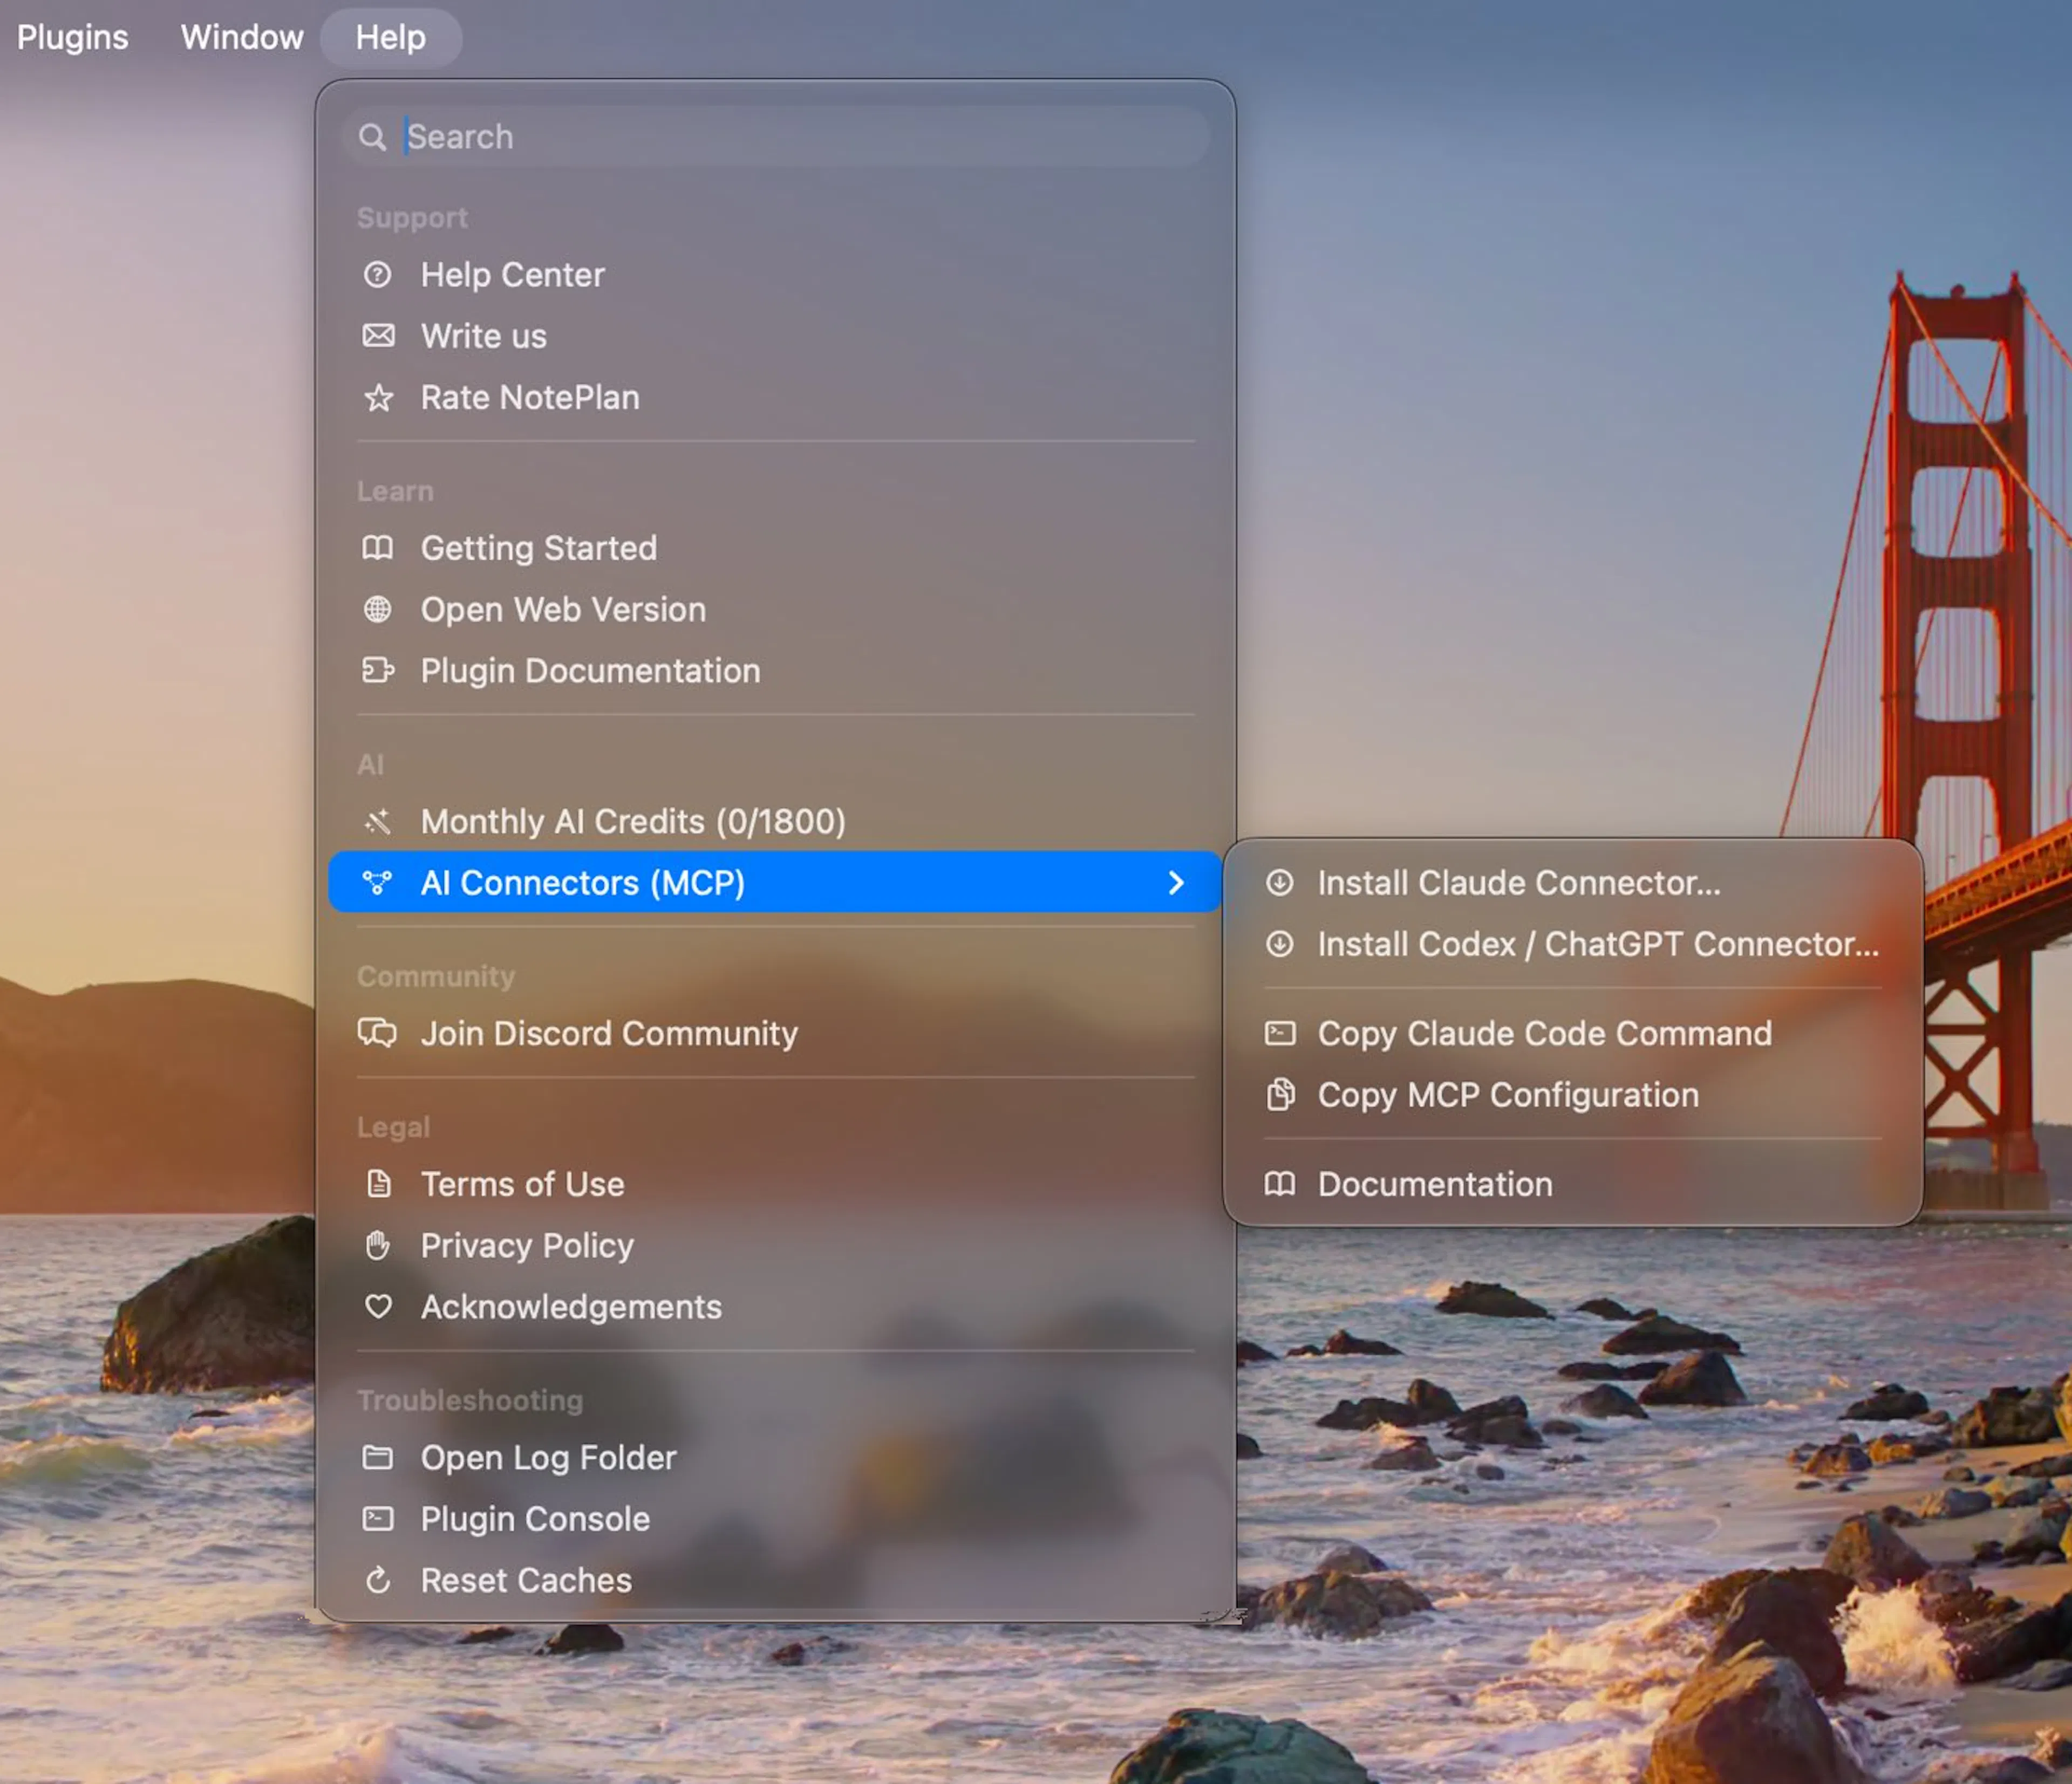Open the Window menu in the menu bar
2072x1784 pixels.
pyautogui.click(x=242, y=37)
